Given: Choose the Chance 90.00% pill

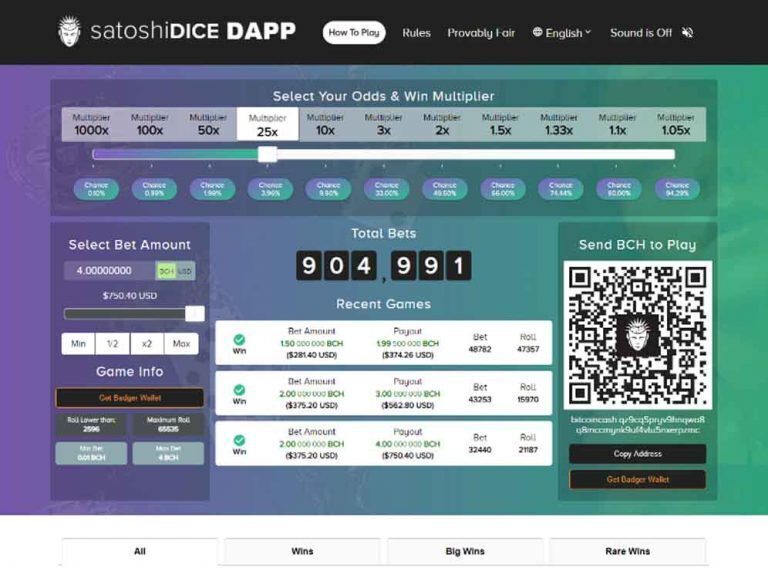Looking at the screenshot, I should (619, 189).
